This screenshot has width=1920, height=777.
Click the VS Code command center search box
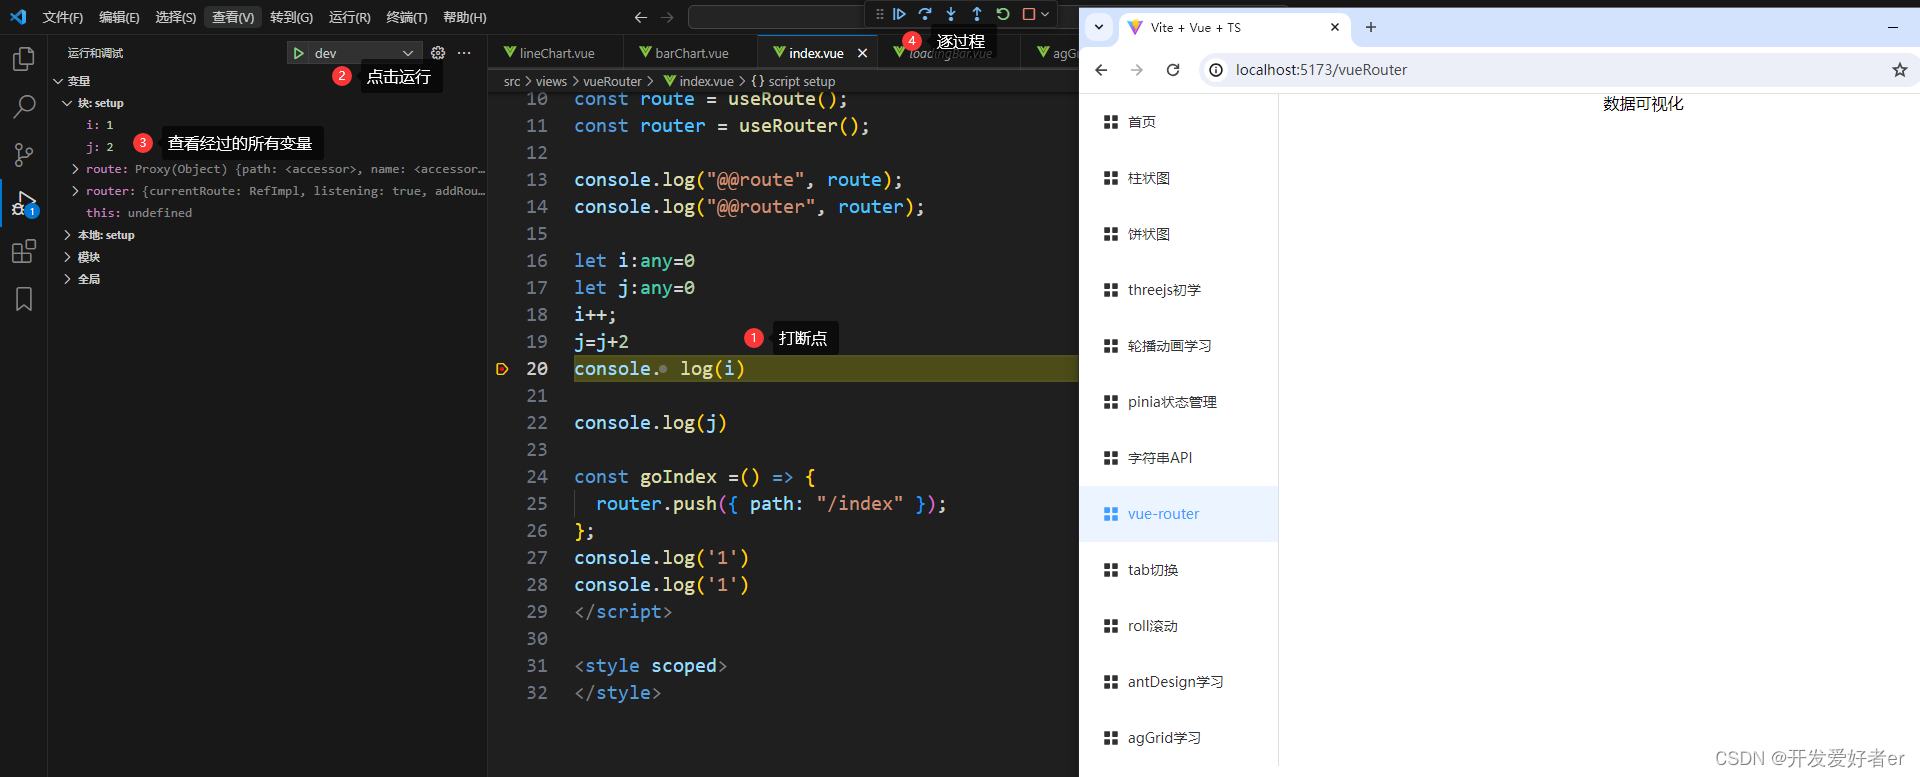click(x=775, y=17)
